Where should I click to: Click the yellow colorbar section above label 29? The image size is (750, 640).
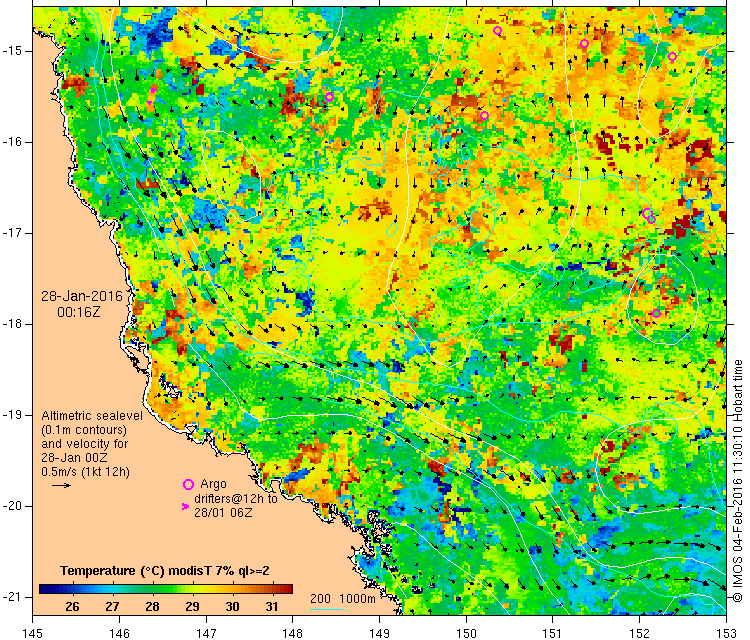point(192,589)
